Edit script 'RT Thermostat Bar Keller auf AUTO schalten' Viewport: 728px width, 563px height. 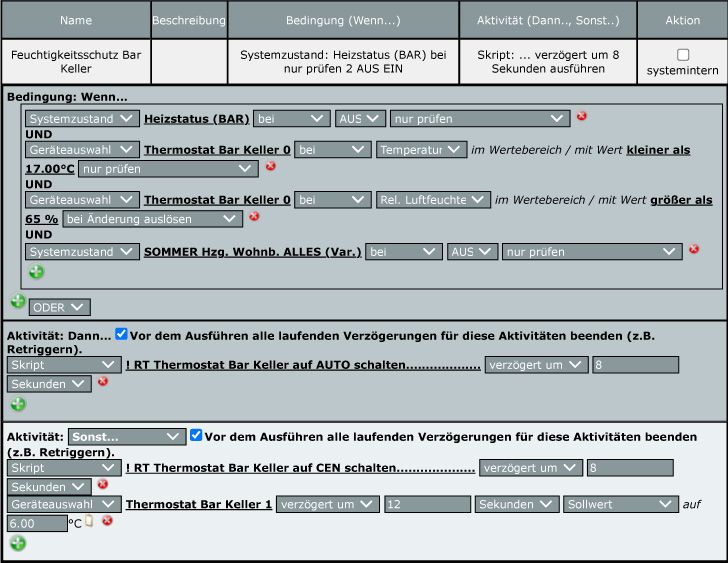(303, 365)
